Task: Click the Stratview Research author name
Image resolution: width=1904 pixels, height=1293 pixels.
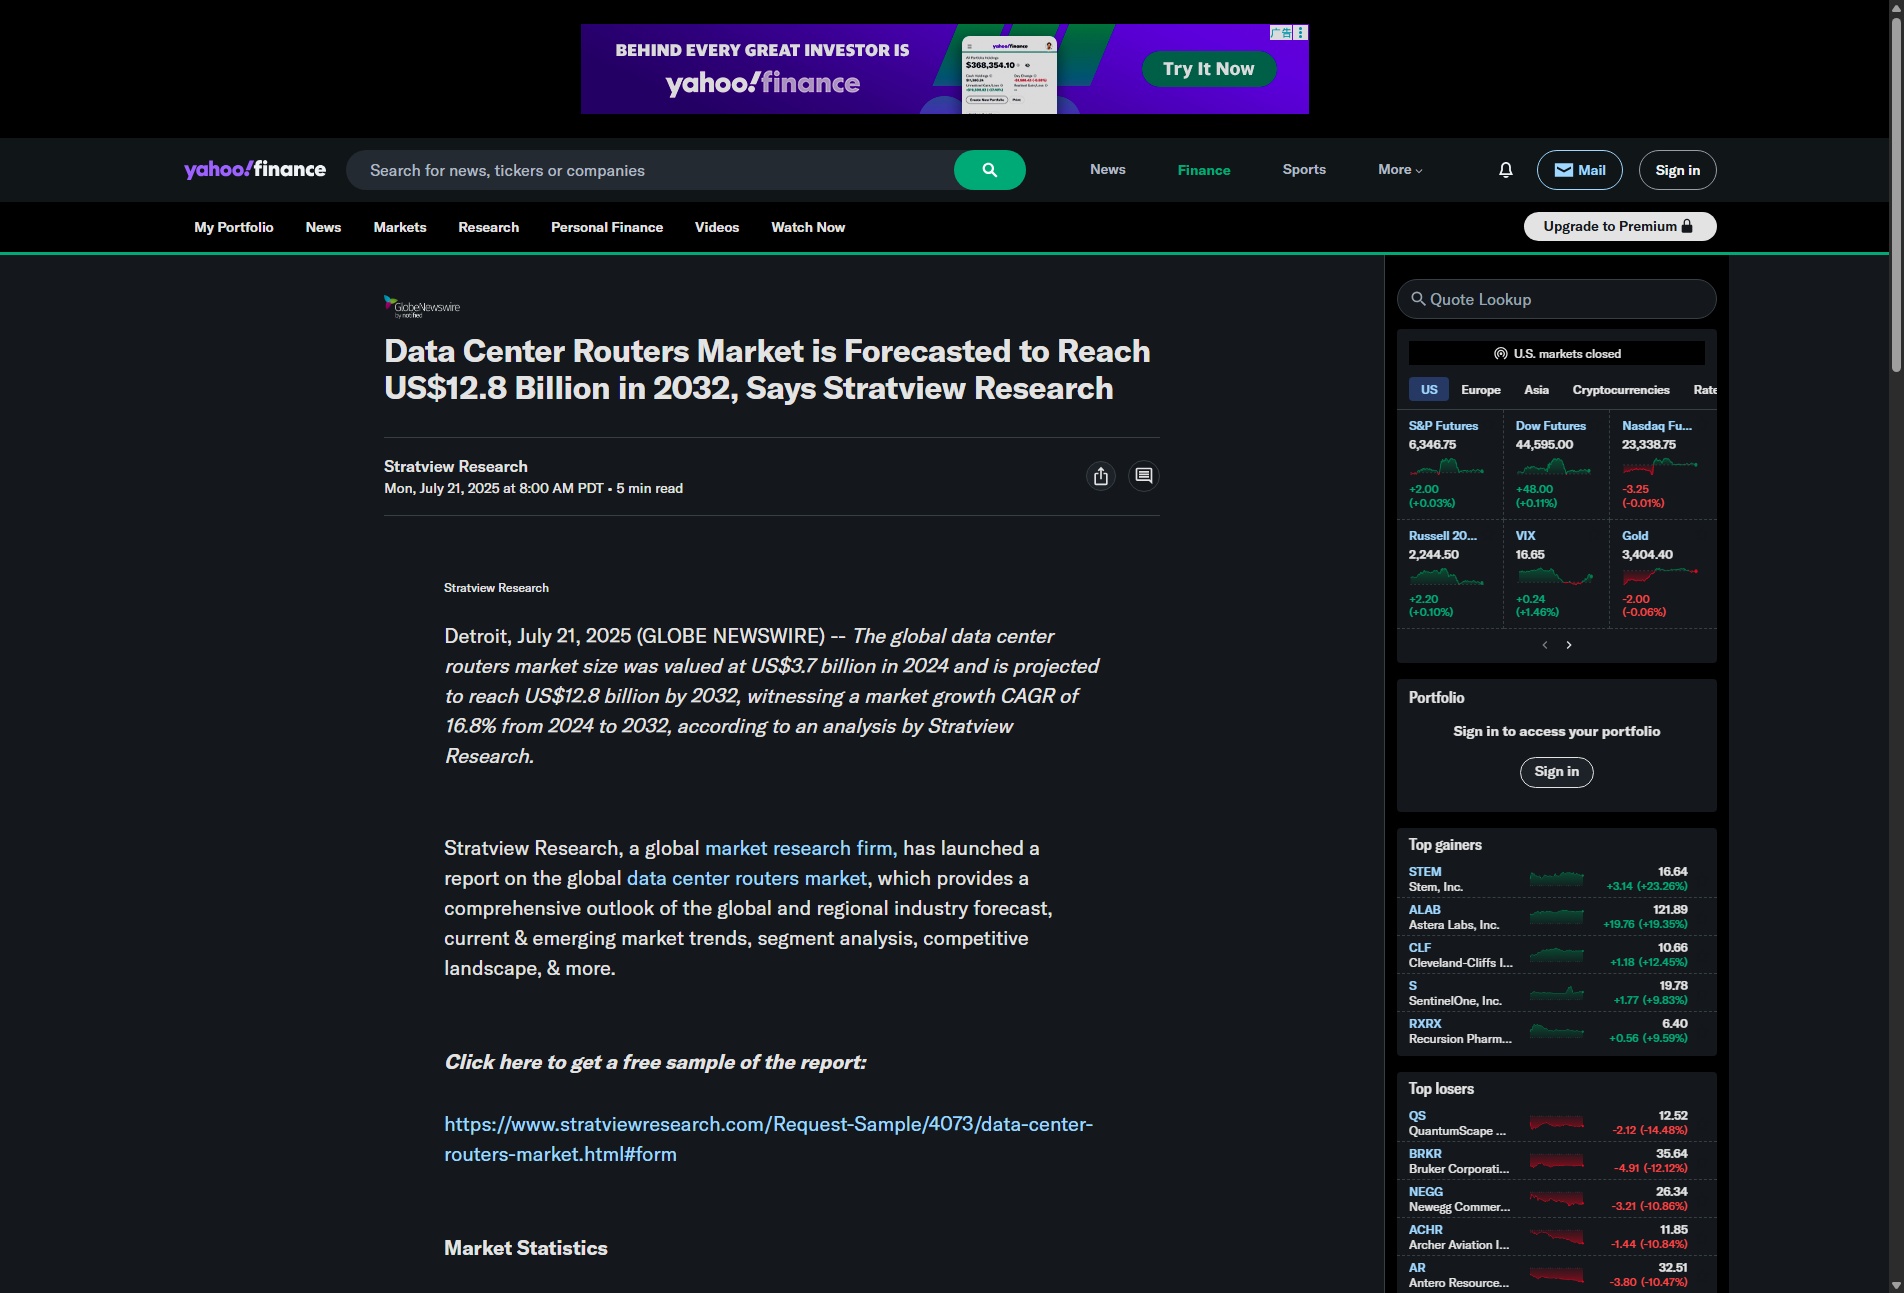Action: [456, 467]
